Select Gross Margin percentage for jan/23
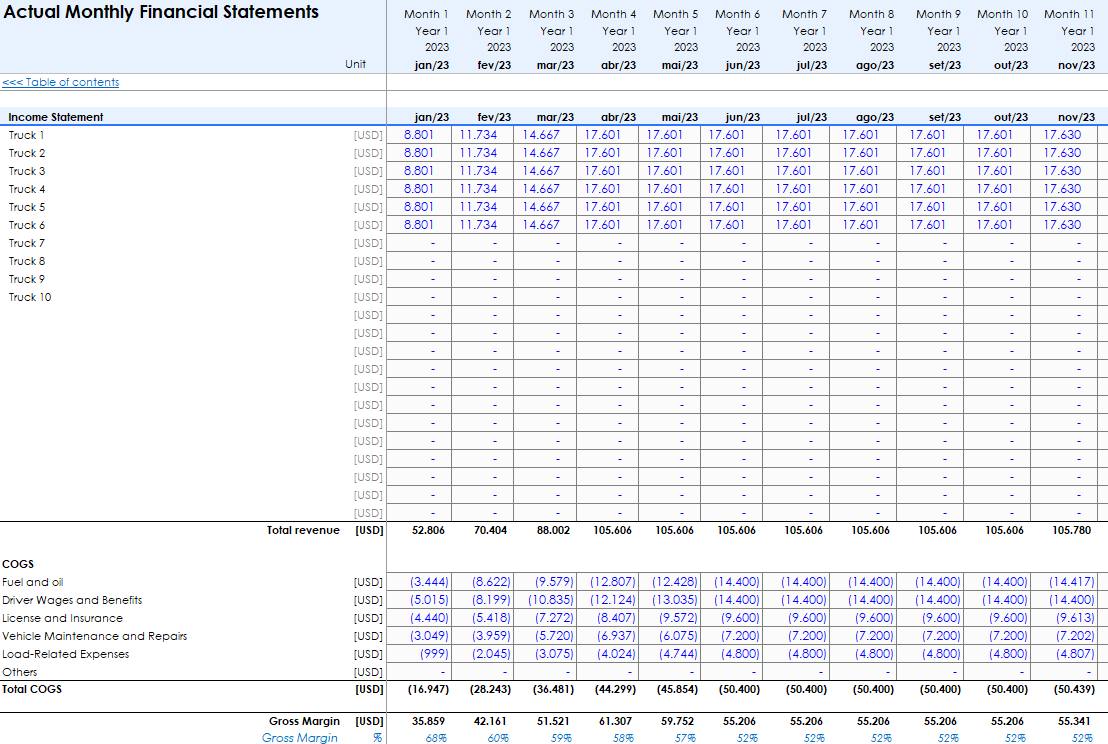The width and height of the screenshot is (1108, 744). (x=436, y=738)
